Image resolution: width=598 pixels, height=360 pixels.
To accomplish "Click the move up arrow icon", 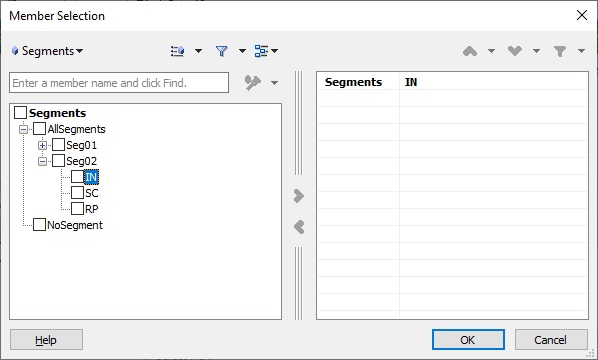I will 470,51.
